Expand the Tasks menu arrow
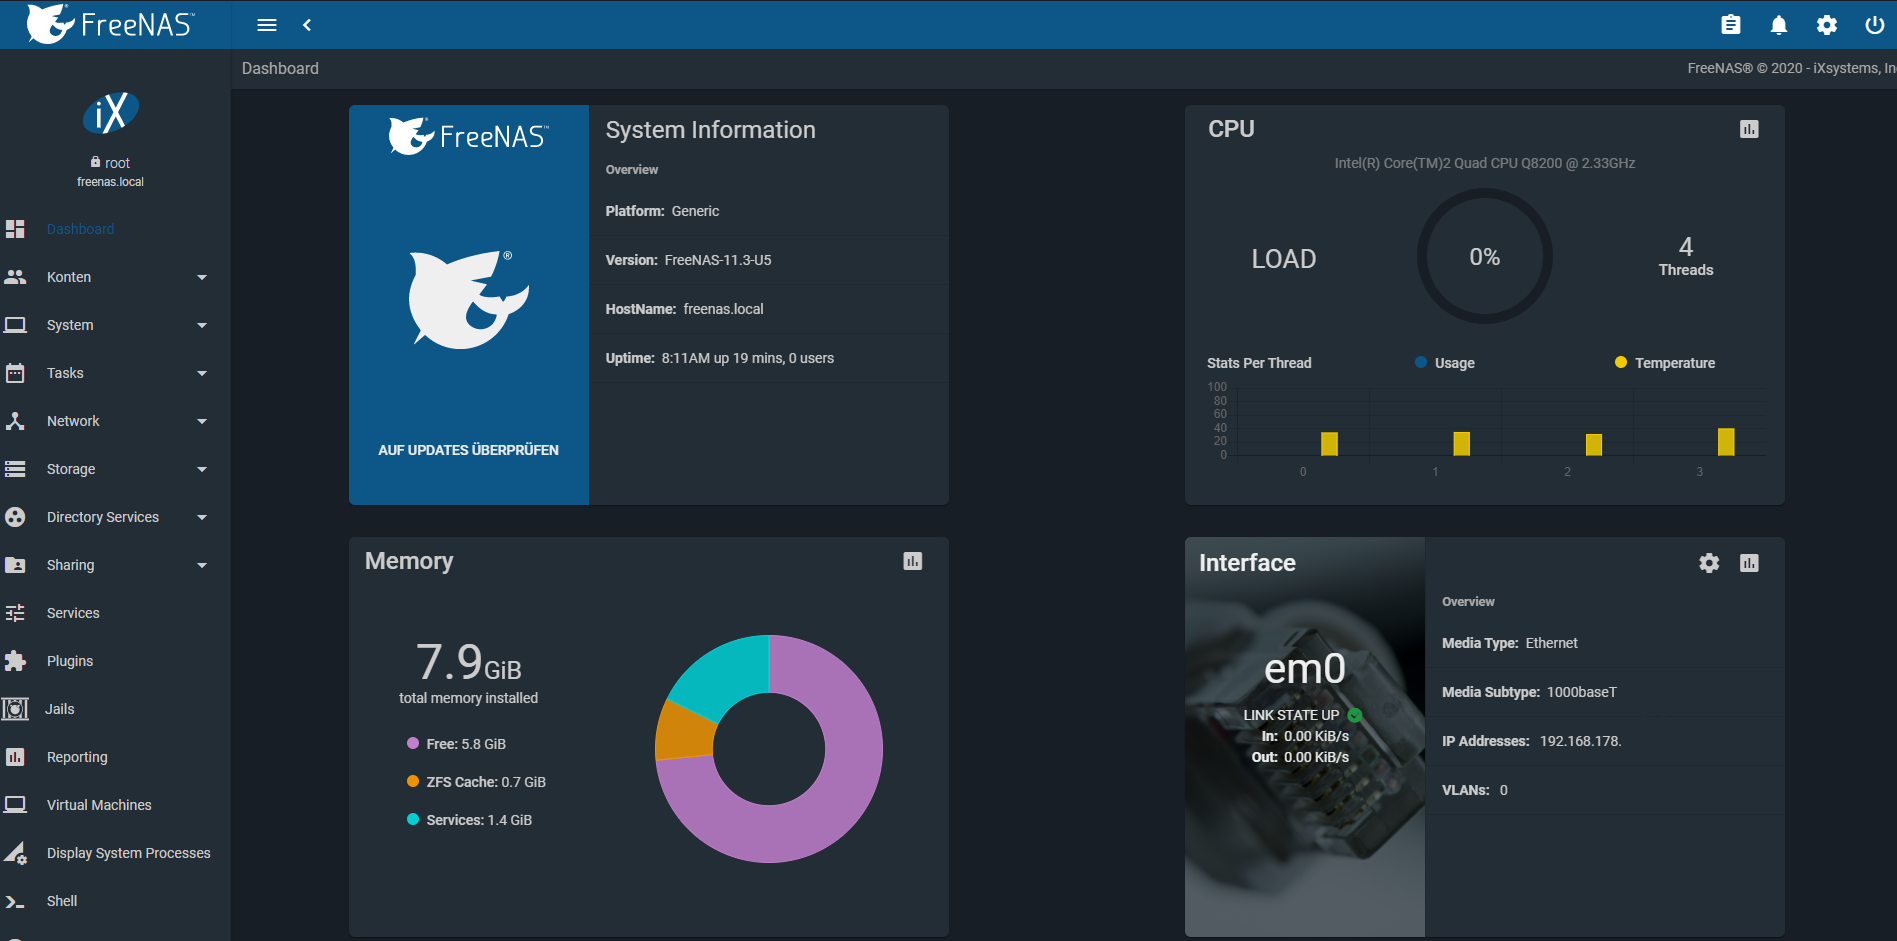The height and width of the screenshot is (941, 1897). (202, 373)
